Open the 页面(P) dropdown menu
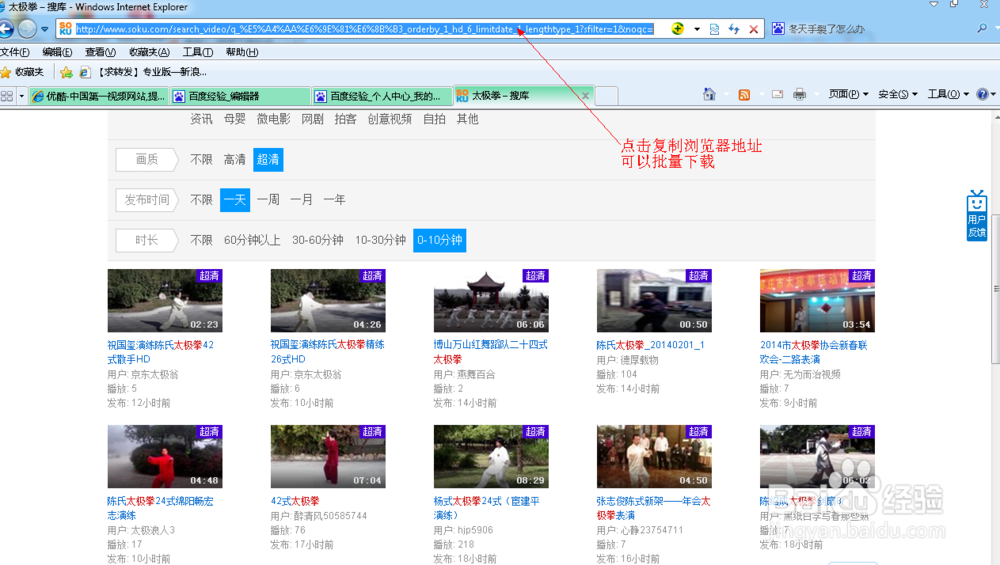Viewport: 1000px width, 565px height. coord(848,94)
